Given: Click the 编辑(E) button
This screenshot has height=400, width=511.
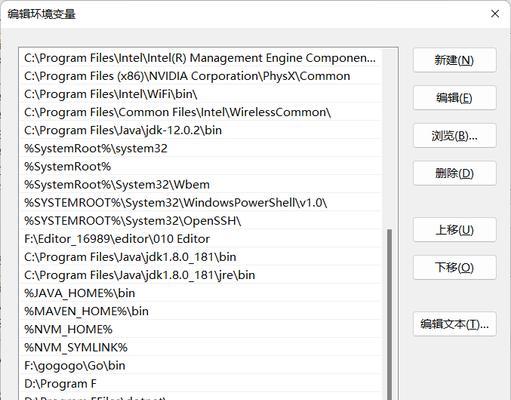Looking at the screenshot, I should point(455,98).
